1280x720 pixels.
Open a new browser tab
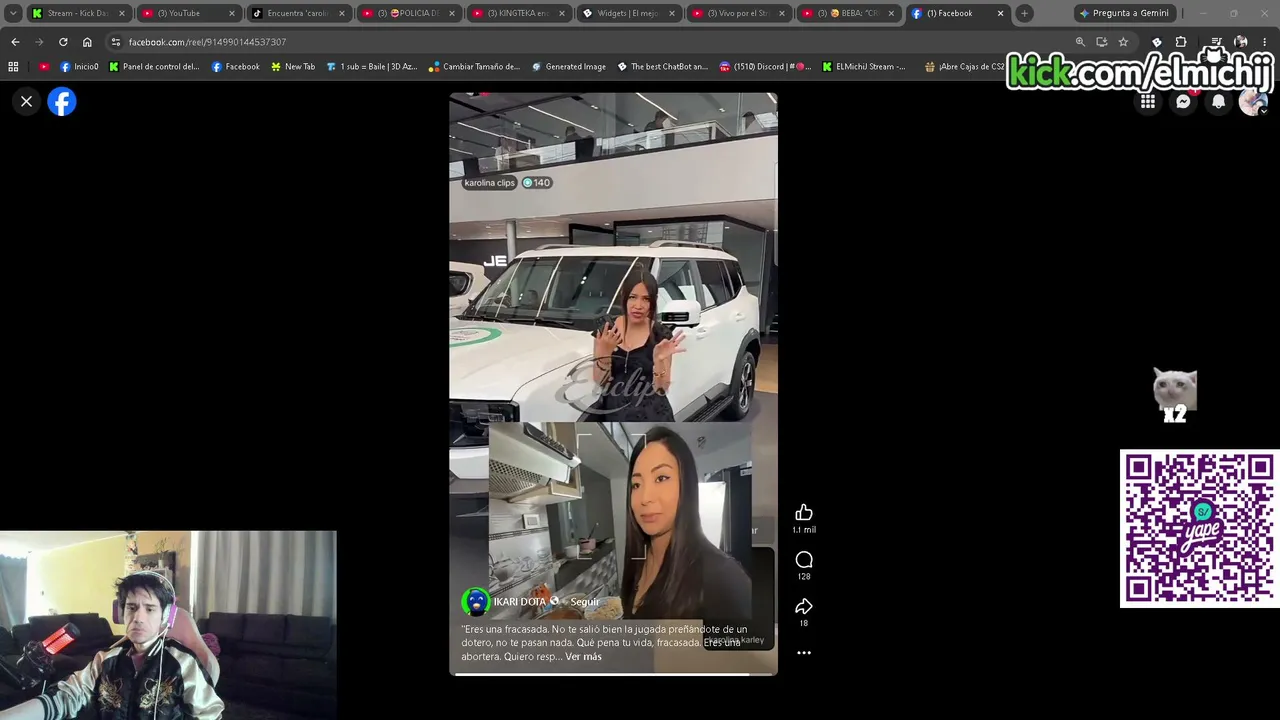click(x=1024, y=13)
